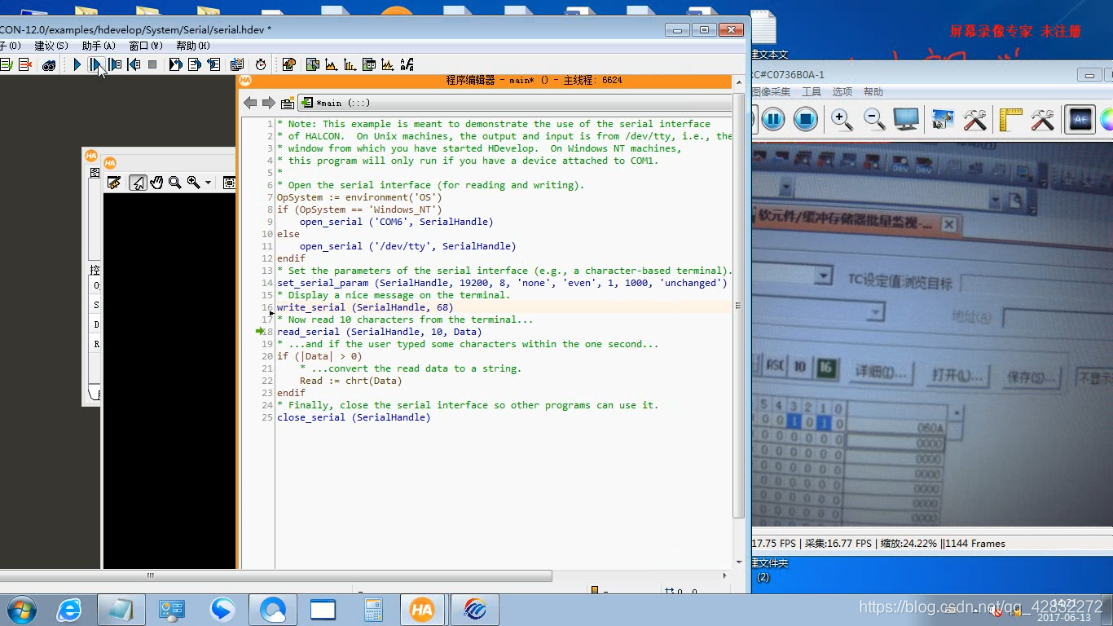This screenshot has width=1113, height=626.
Task: Click the set_serial_param code line
Action: [x=502, y=282]
